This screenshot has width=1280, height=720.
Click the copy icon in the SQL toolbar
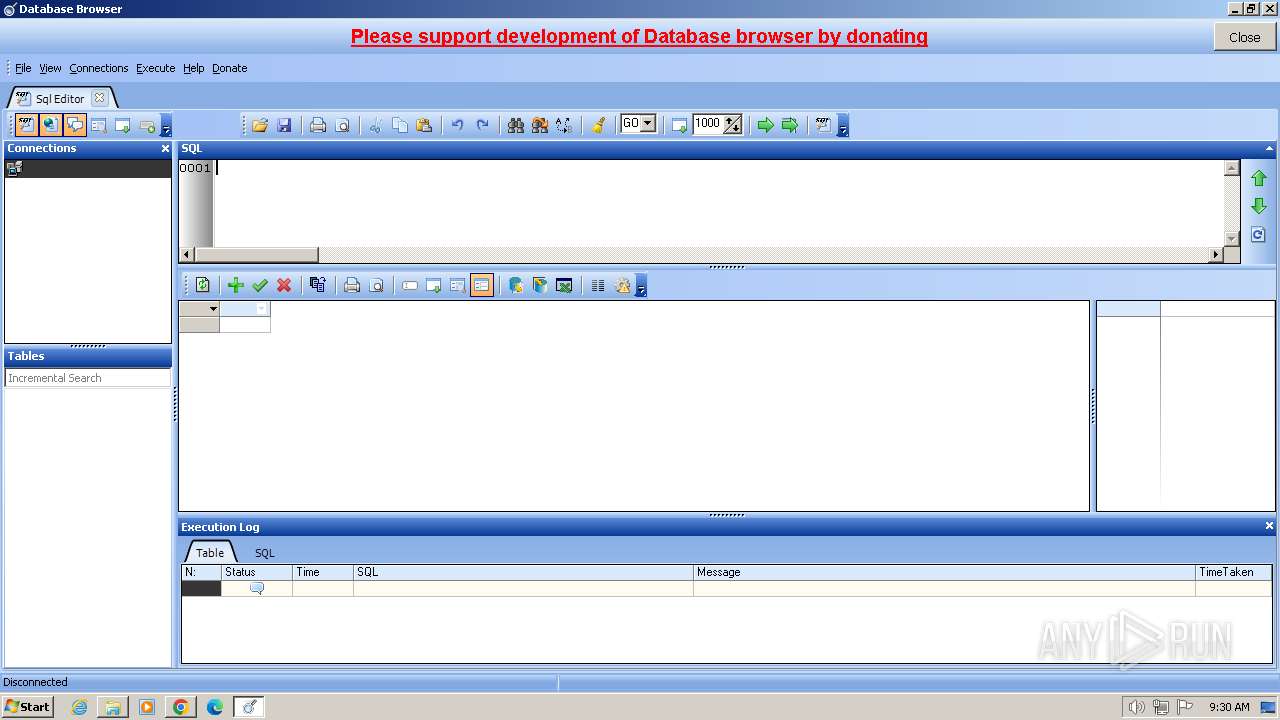click(x=399, y=125)
